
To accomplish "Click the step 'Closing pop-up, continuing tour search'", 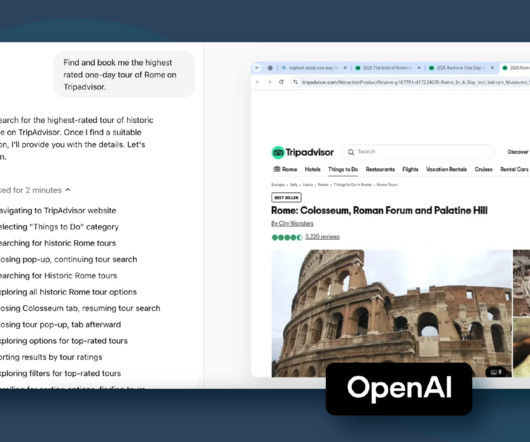I will pyautogui.click(x=69, y=259).
